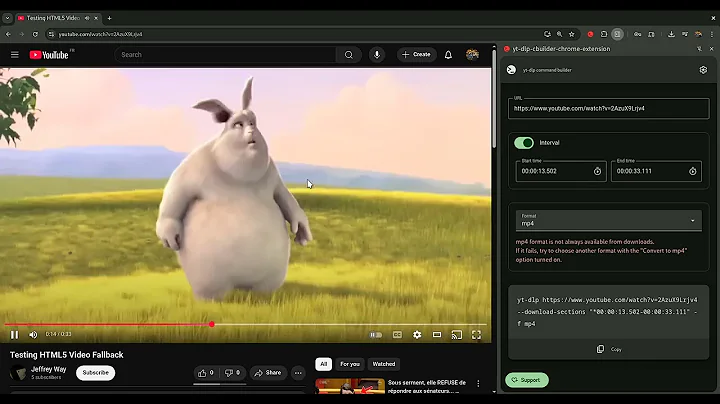The width and height of the screenshot is (720, 404).
Task: Select the yt-dlp command text
Action: point(608,312)
